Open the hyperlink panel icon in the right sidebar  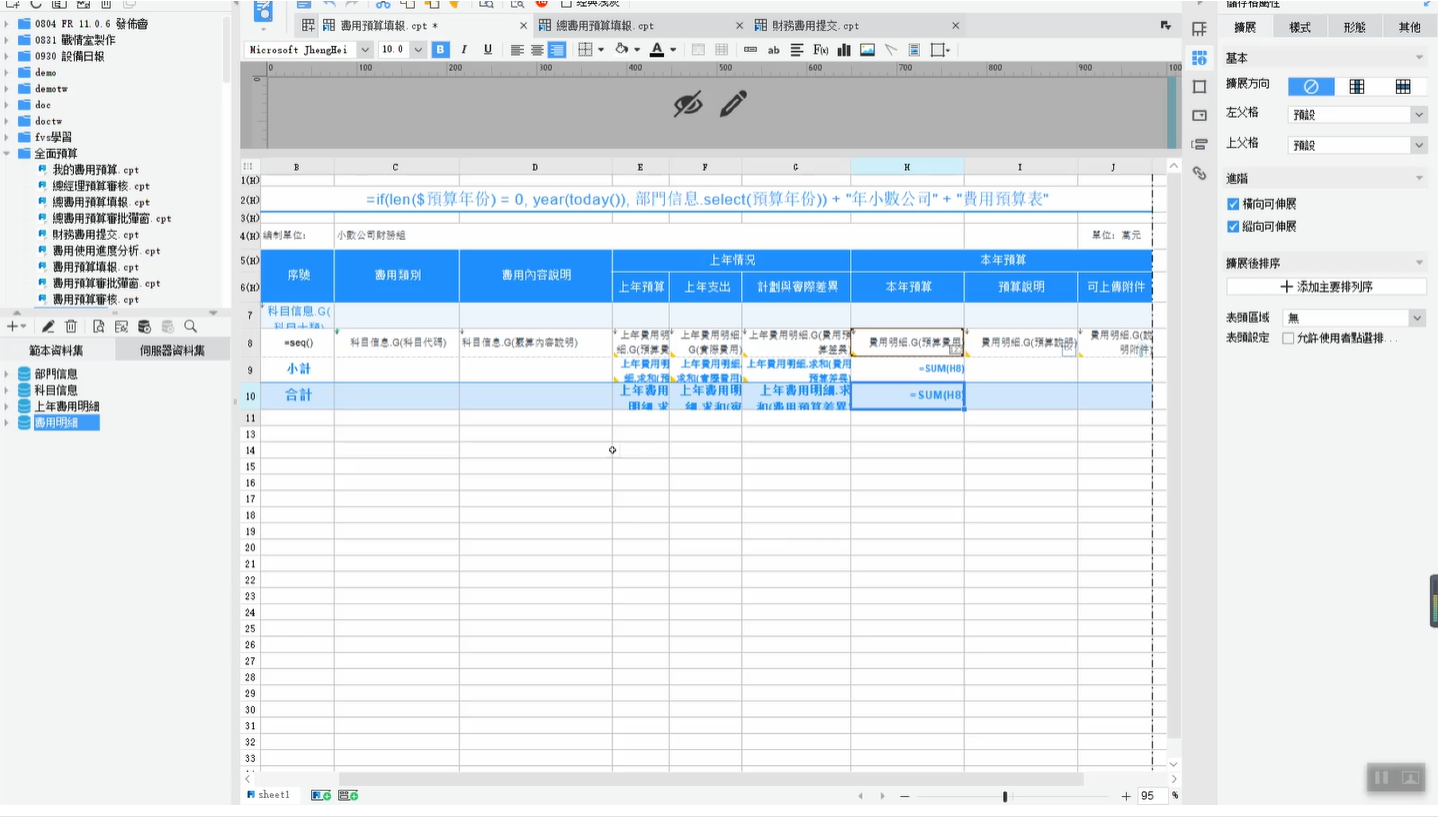coord(1199,173)
